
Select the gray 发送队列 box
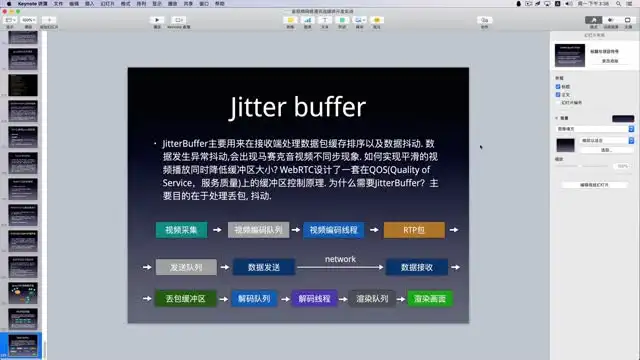click(186, 267)
